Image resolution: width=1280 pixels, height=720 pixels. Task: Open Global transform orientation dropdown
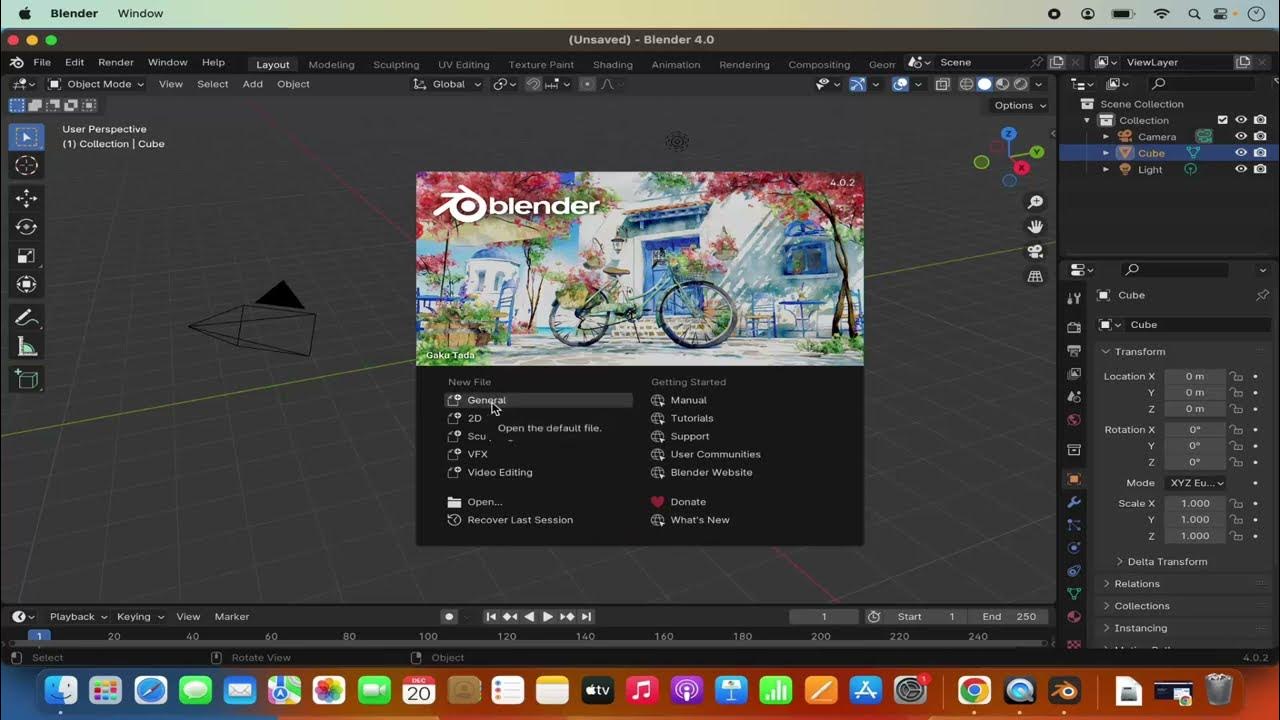pos(448,84)
